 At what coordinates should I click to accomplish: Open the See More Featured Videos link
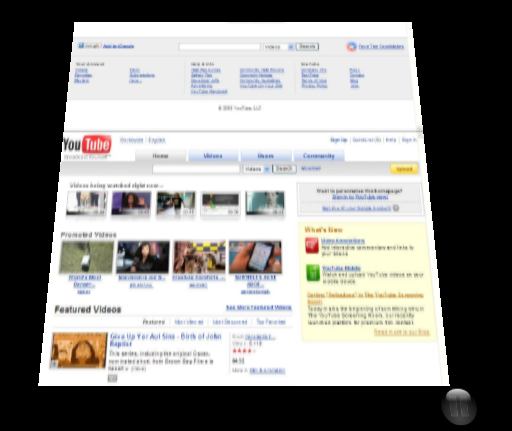[x=259, y=307]
